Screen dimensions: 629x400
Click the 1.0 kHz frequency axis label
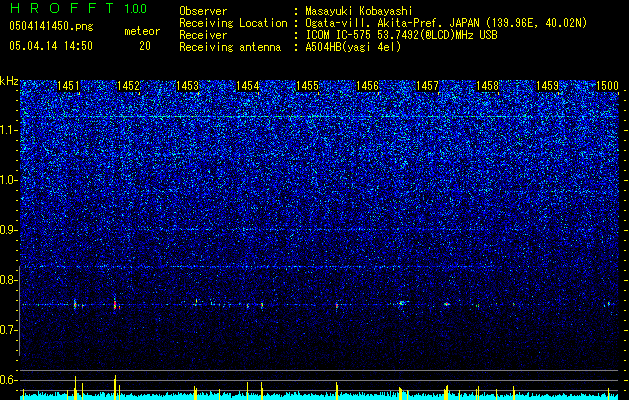(x=9, y=180)
